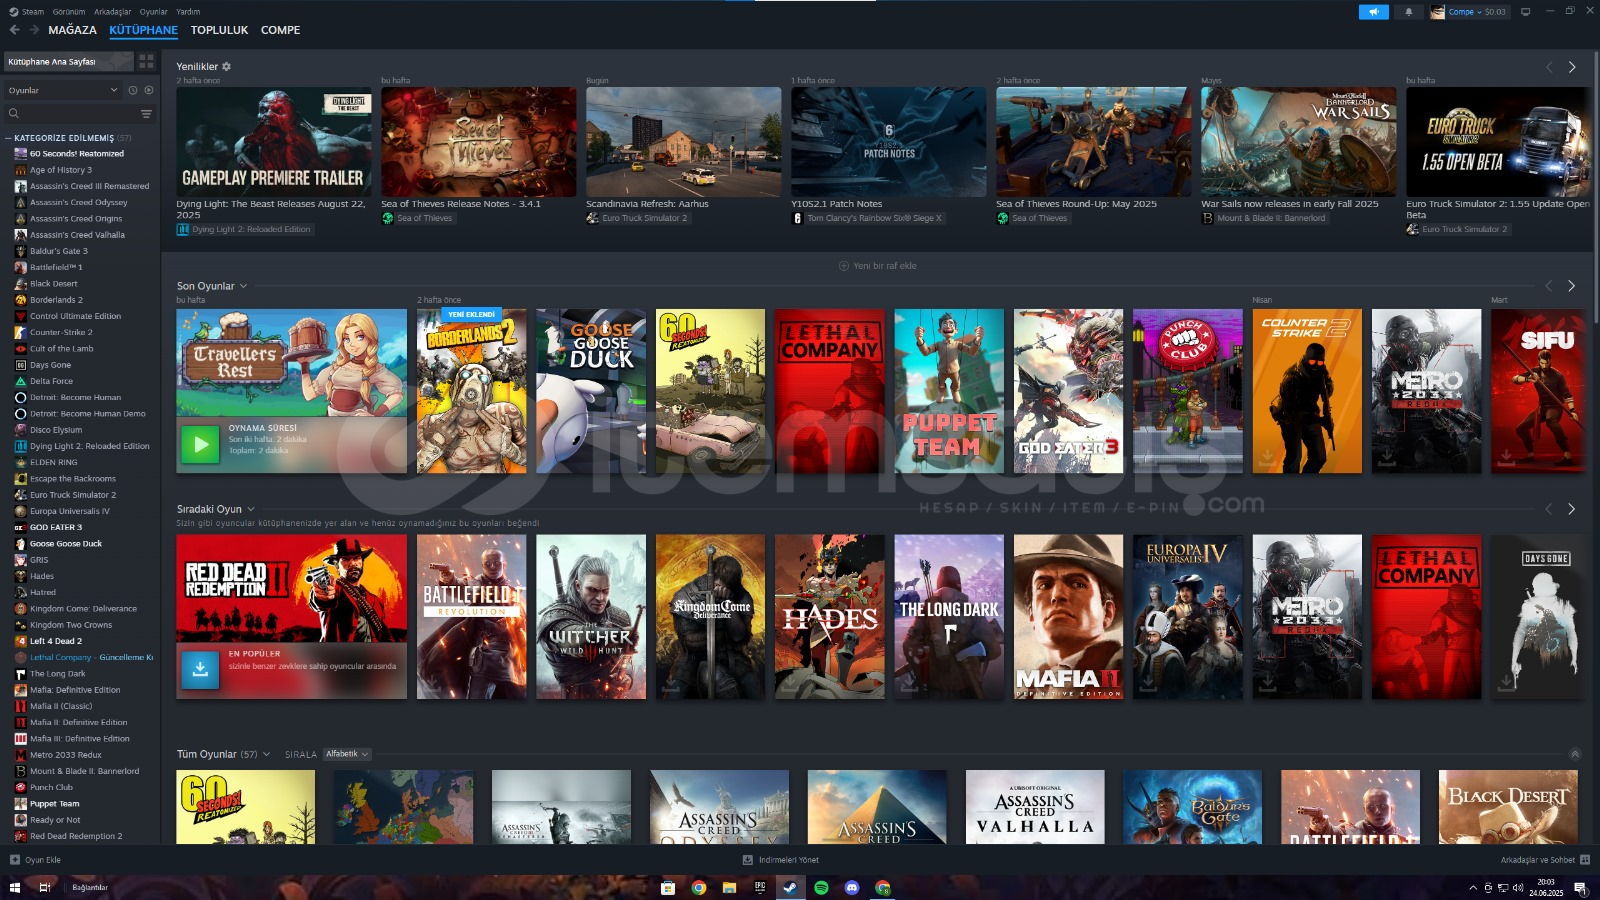Screen dimensions: 1600x900
Task: Select Lethal Company update entry
Action: click(x=86, y=657)
